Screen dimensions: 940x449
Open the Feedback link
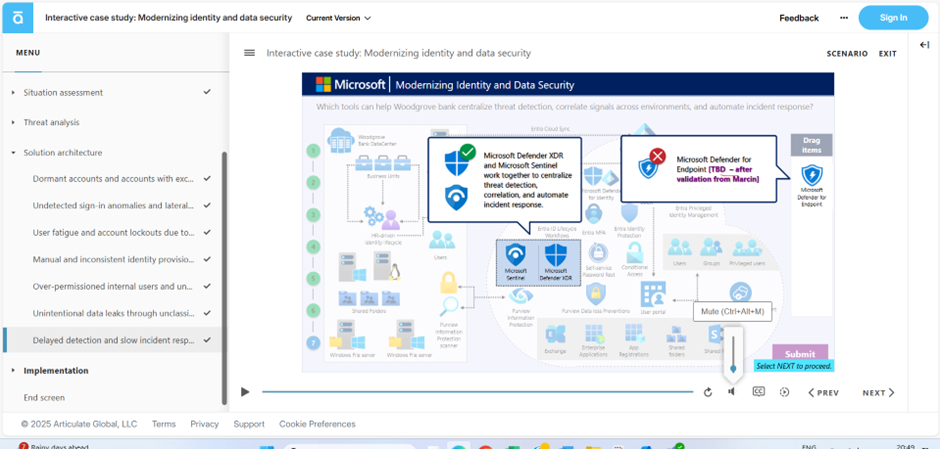point(799,18)
